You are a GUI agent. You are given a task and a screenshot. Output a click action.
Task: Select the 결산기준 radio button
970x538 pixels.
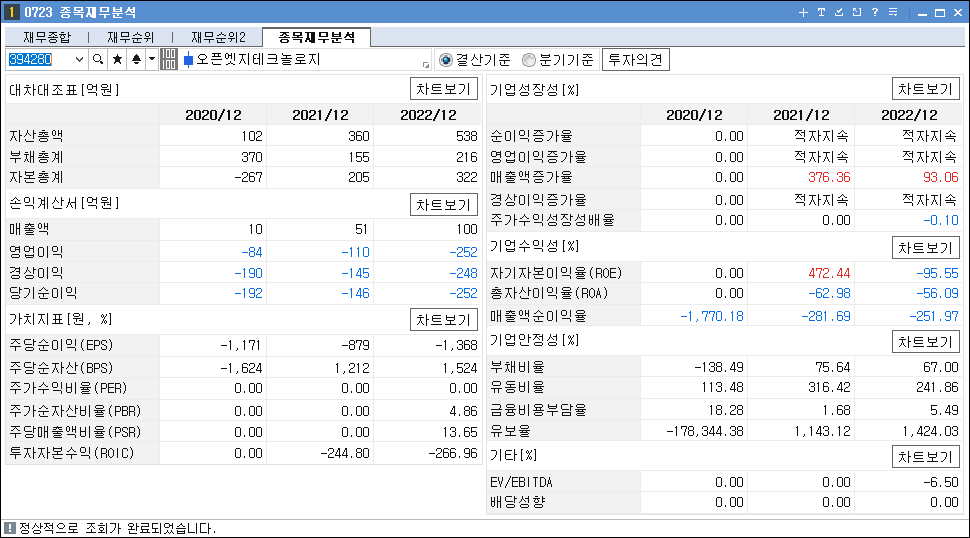click(445, 60)
